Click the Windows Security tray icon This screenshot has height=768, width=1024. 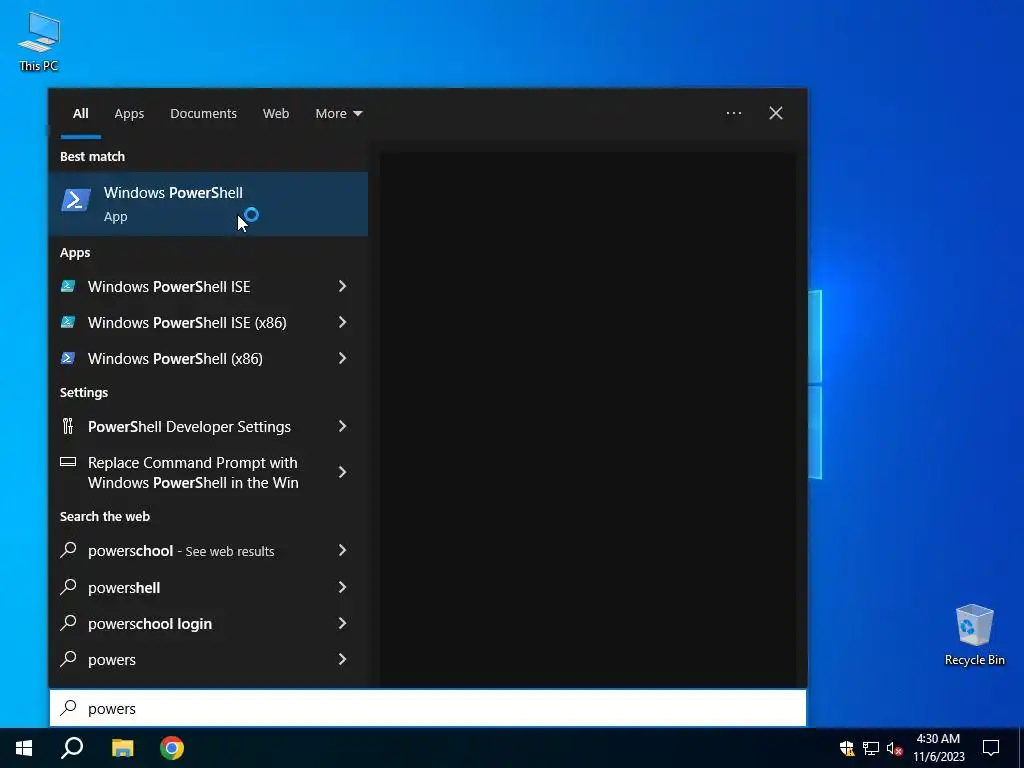[847, 748]
